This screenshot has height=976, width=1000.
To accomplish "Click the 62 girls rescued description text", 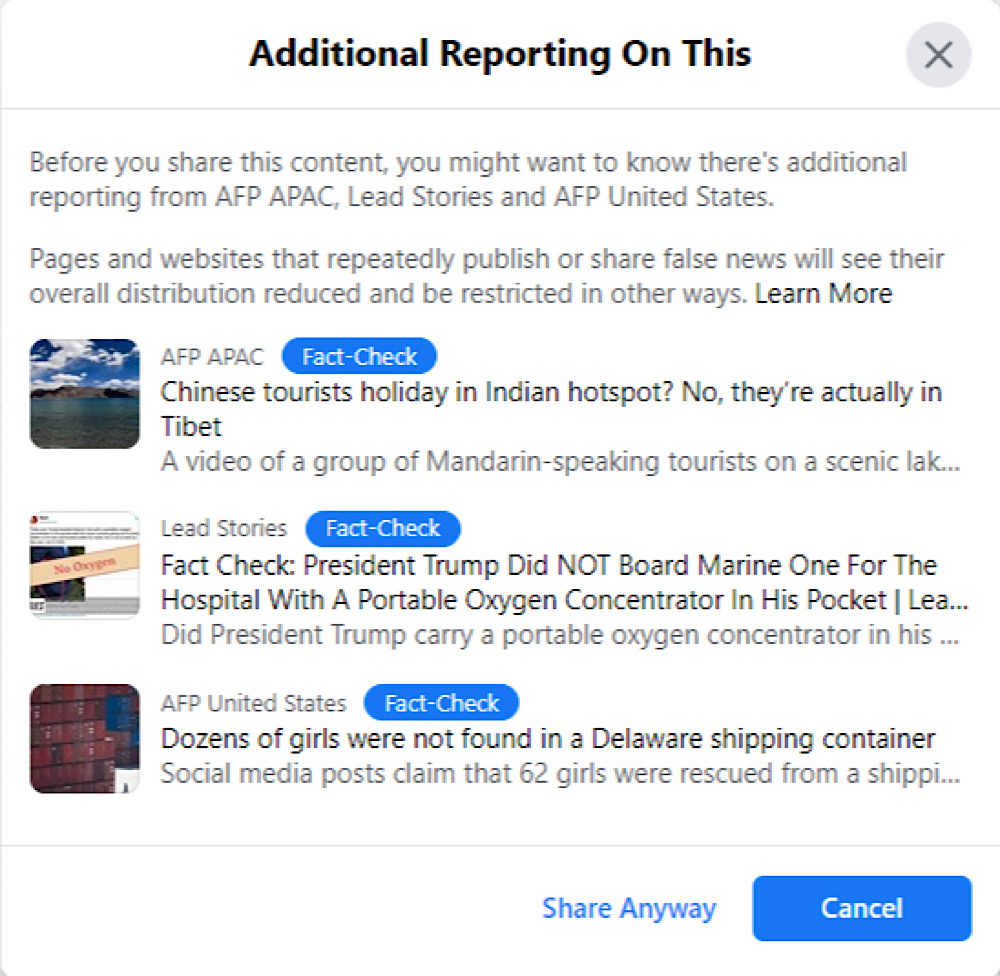I will pyautogui.click(x=561, y=774).
